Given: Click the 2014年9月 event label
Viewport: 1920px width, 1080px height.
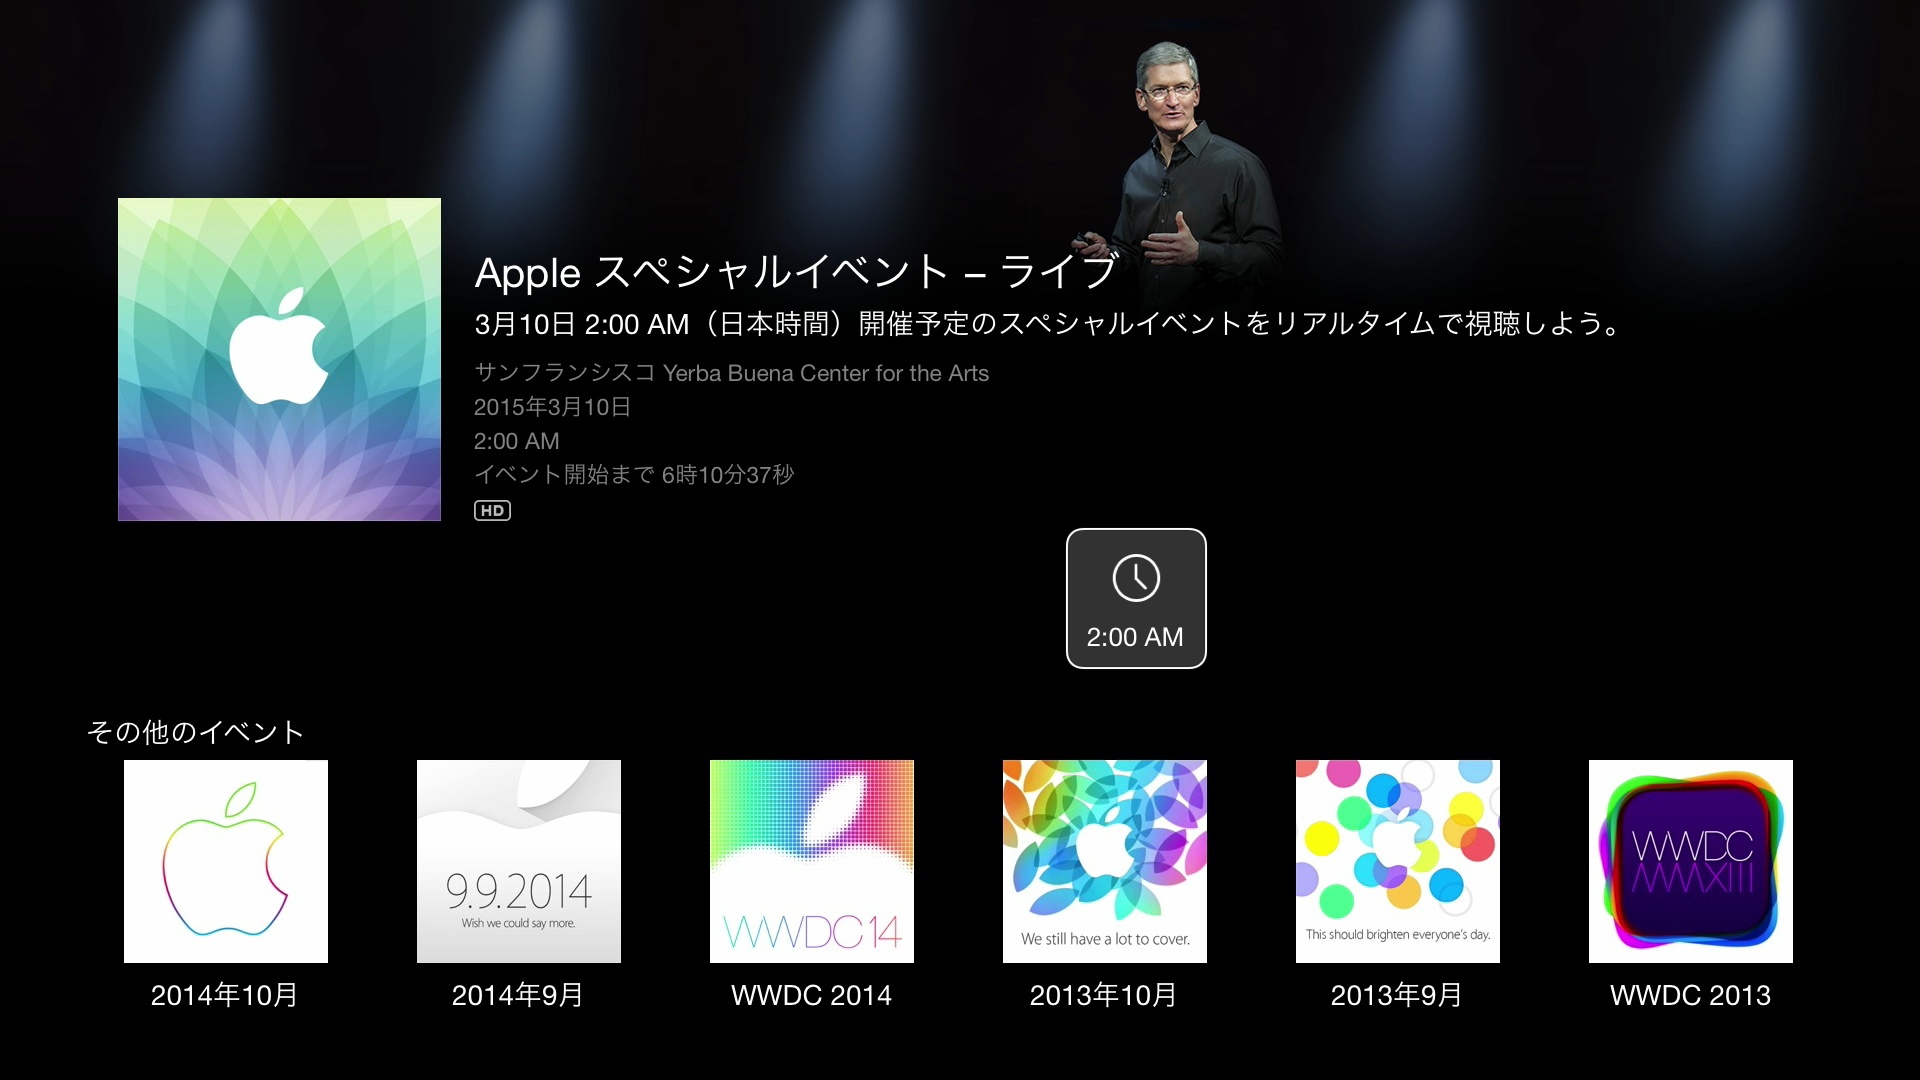Looking at the screenshot, I should tap(518, 995).
